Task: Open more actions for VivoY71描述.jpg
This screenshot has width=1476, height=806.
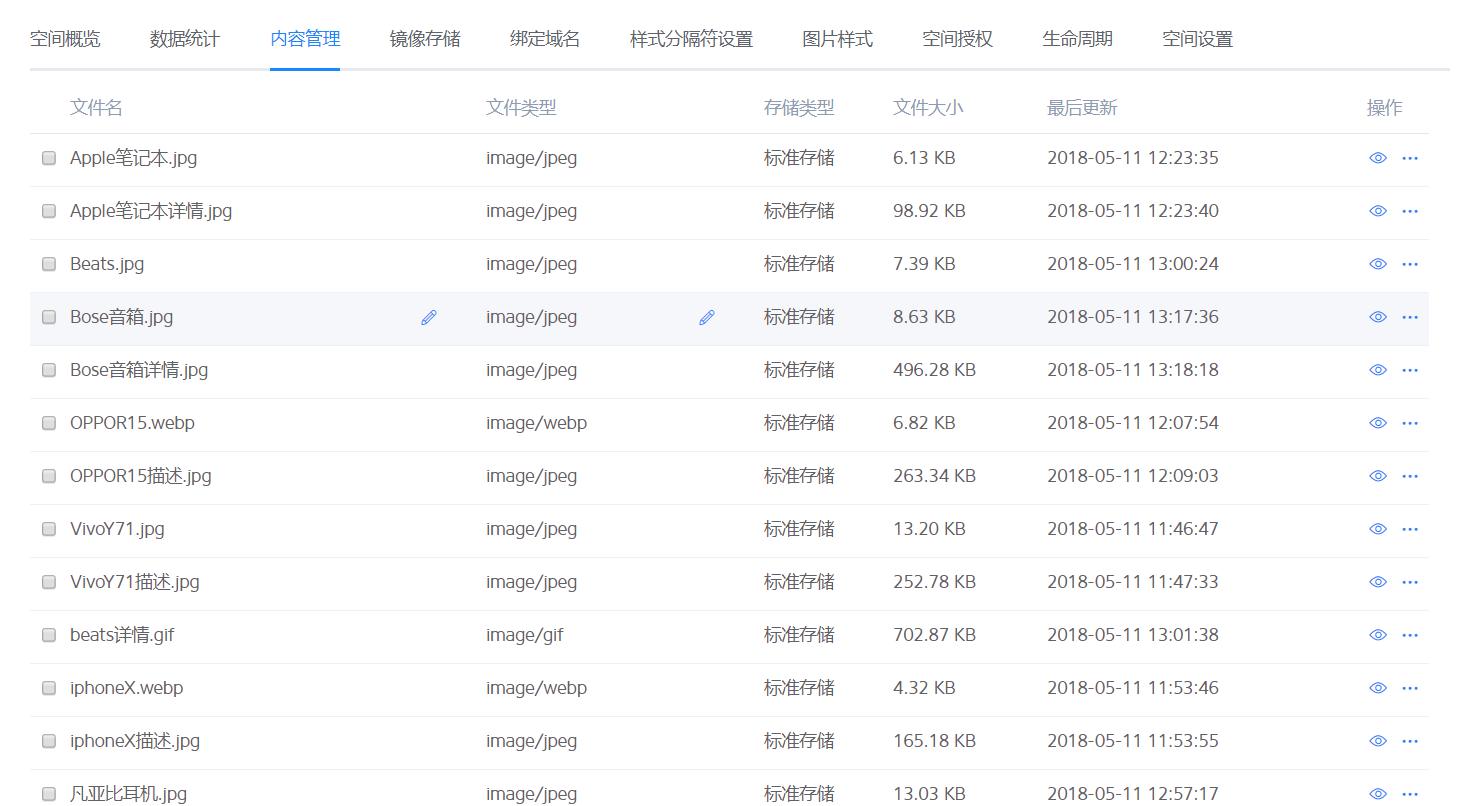Action: tap(1410, 582)
